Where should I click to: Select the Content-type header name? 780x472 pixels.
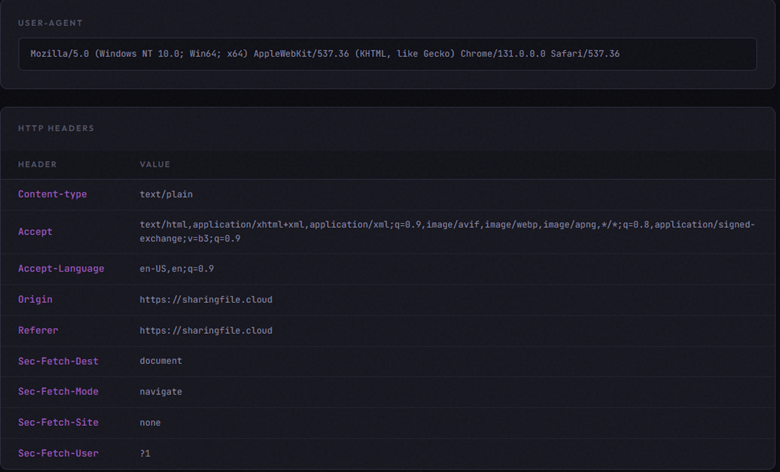52,194
